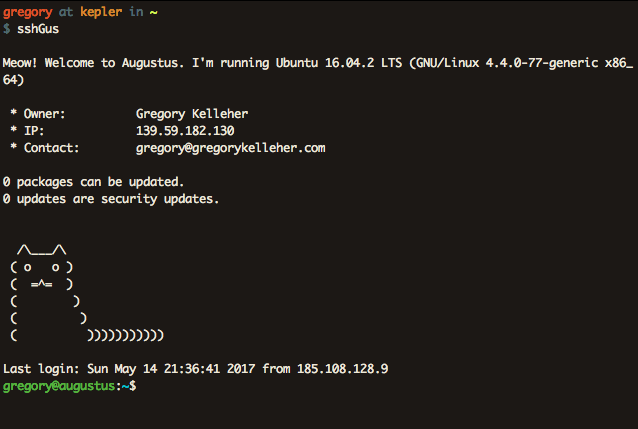The image size is (638, 429).
Task: Click the ASCII cat's nose and whiskers
Action: point(42,285)
